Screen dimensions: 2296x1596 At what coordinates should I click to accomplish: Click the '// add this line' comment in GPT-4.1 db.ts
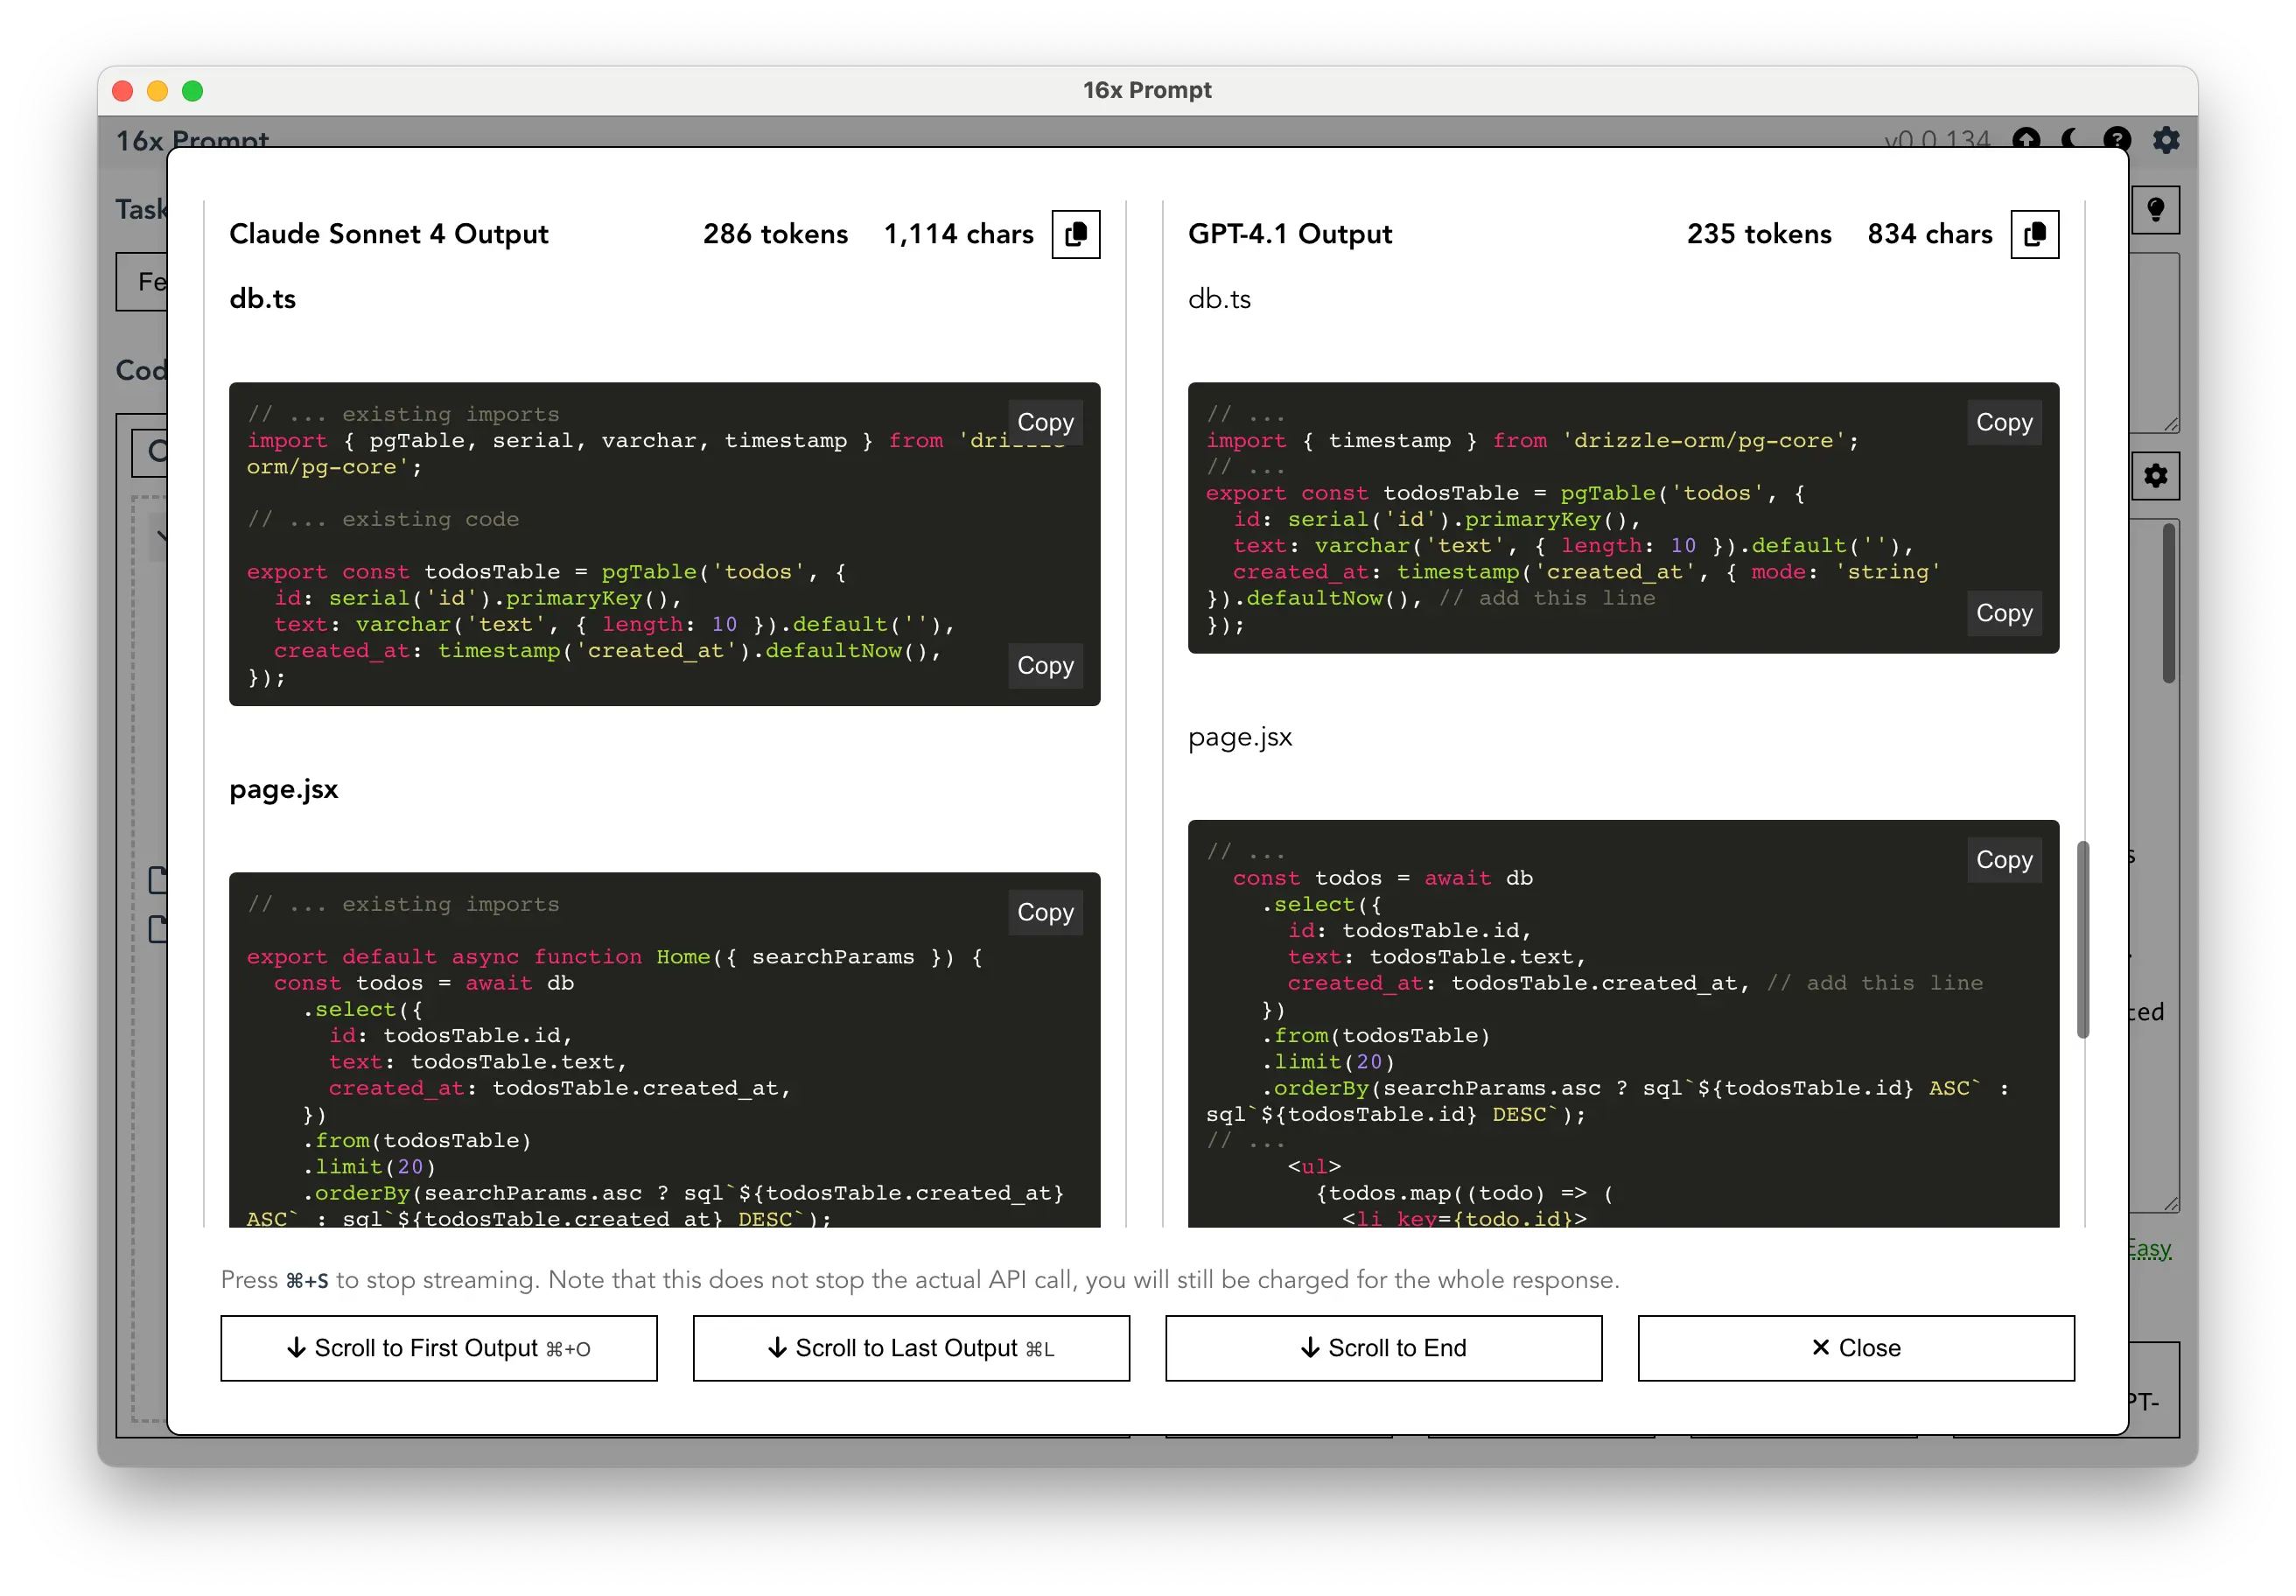(1547, 598)
